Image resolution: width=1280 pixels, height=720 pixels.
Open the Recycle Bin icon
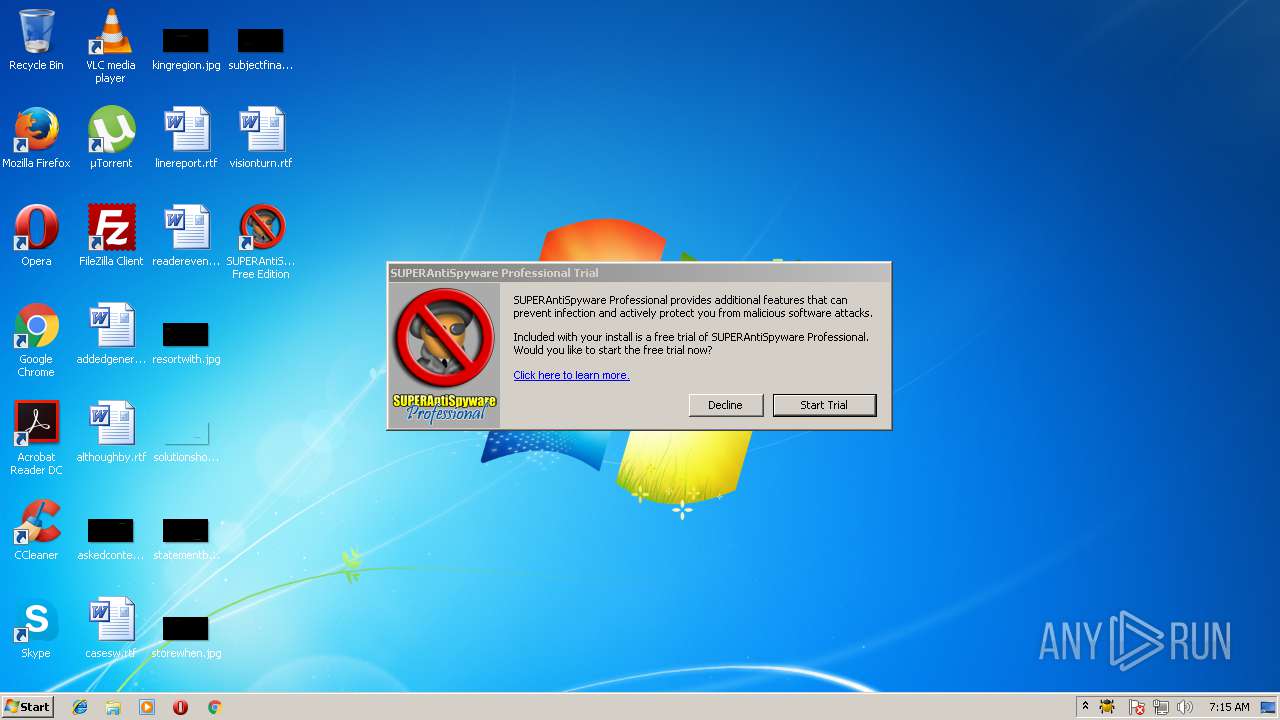(x=36, y=40)
